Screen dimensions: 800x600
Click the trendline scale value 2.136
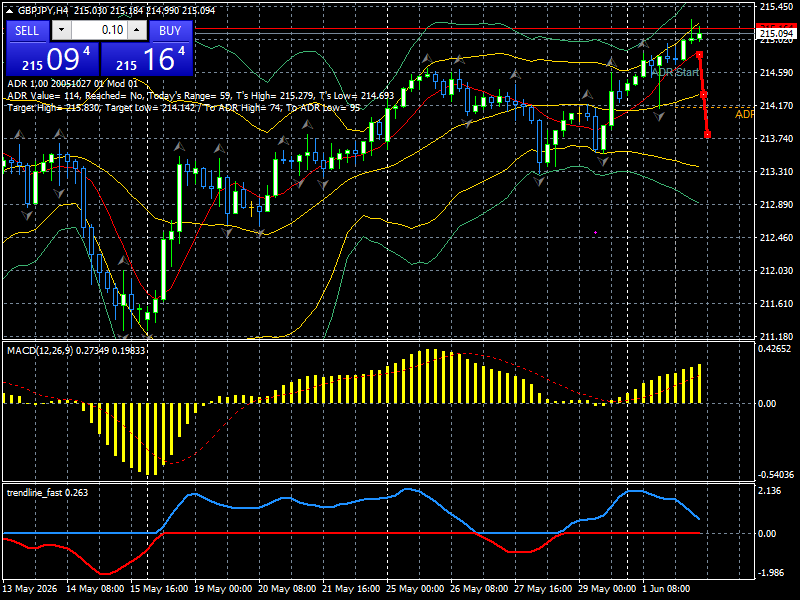[770, 491]
